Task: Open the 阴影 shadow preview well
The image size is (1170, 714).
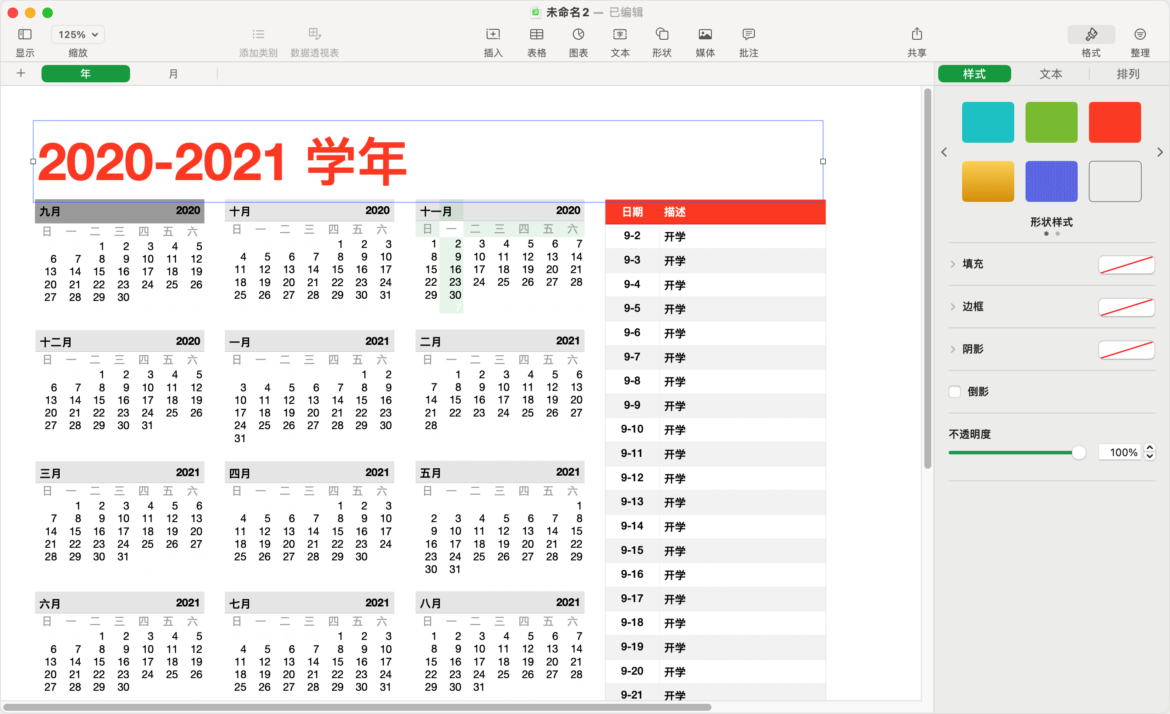Action: [x=1127, y=349]
